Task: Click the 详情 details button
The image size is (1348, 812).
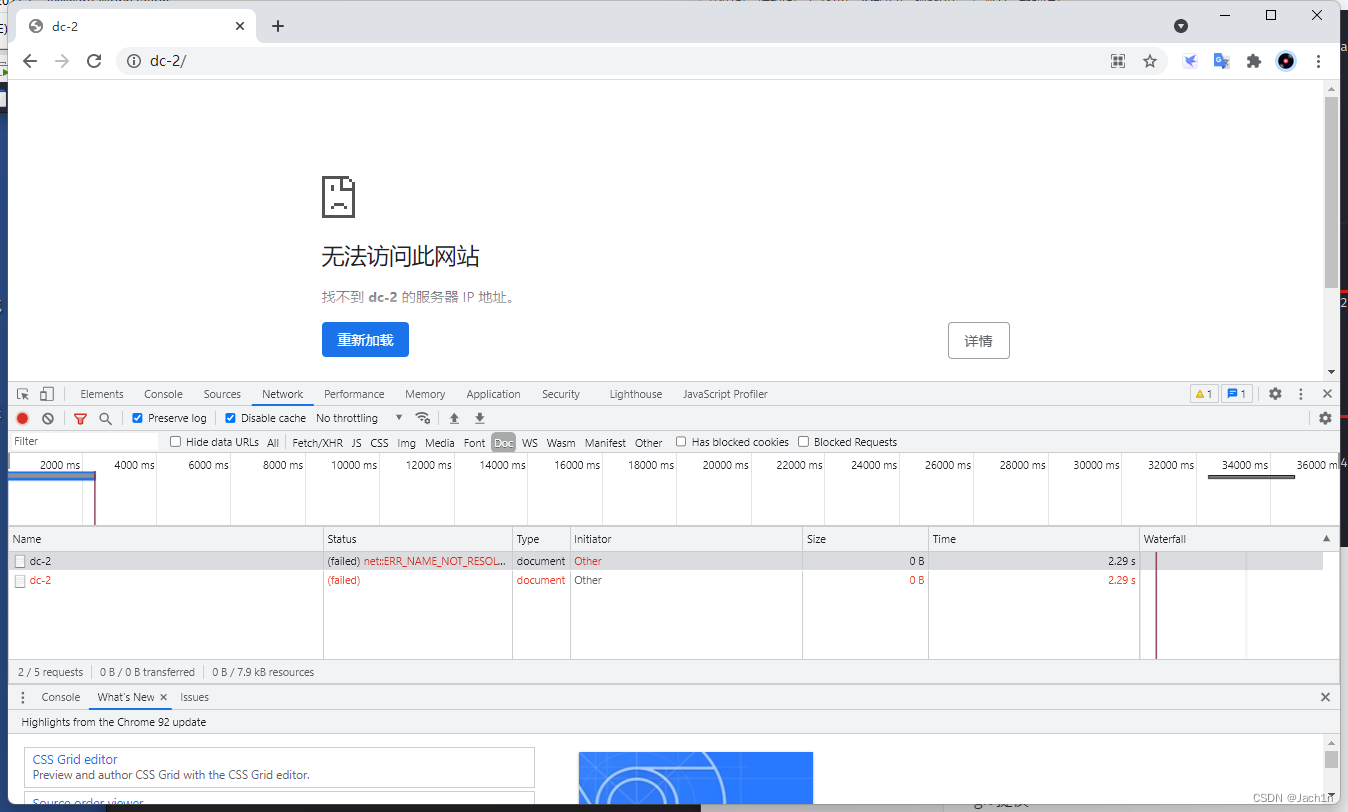Action: pyautogui.click(x=978, y=340)
